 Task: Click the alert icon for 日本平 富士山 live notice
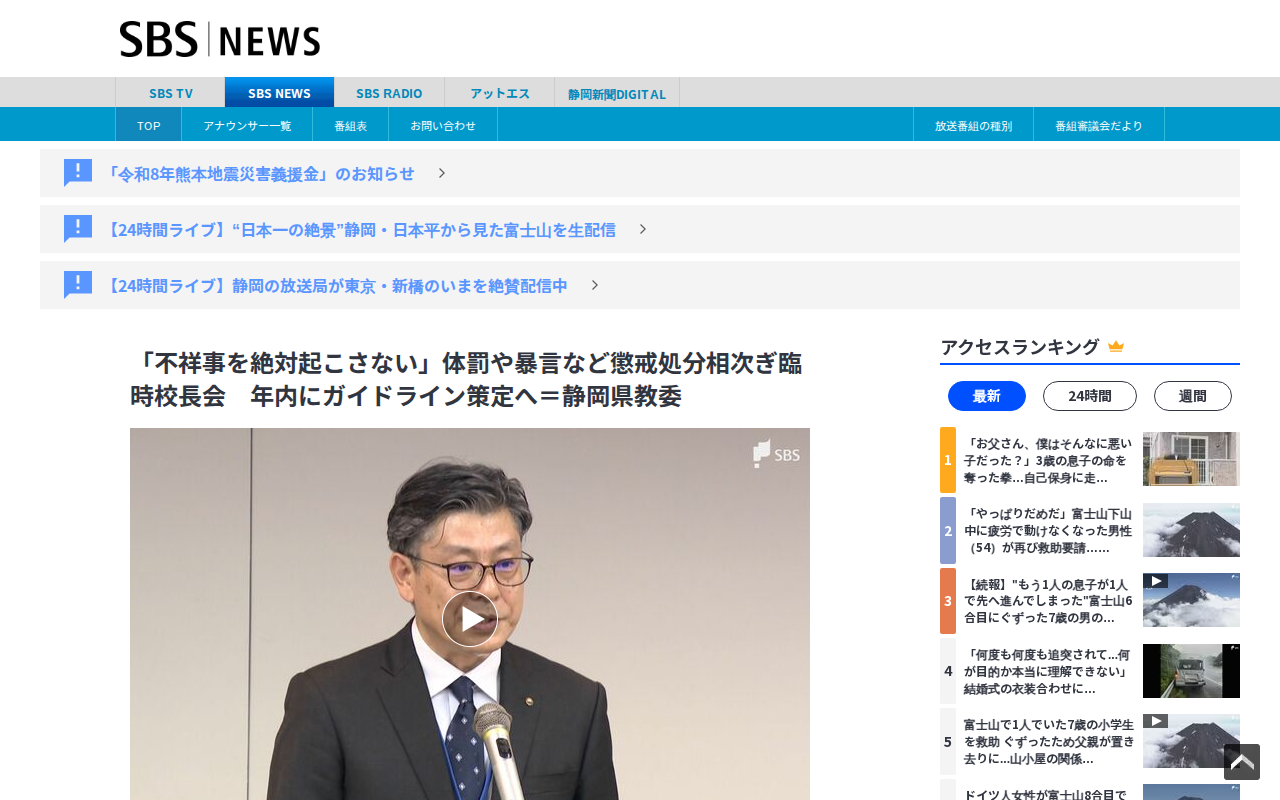tap(78, 229)
